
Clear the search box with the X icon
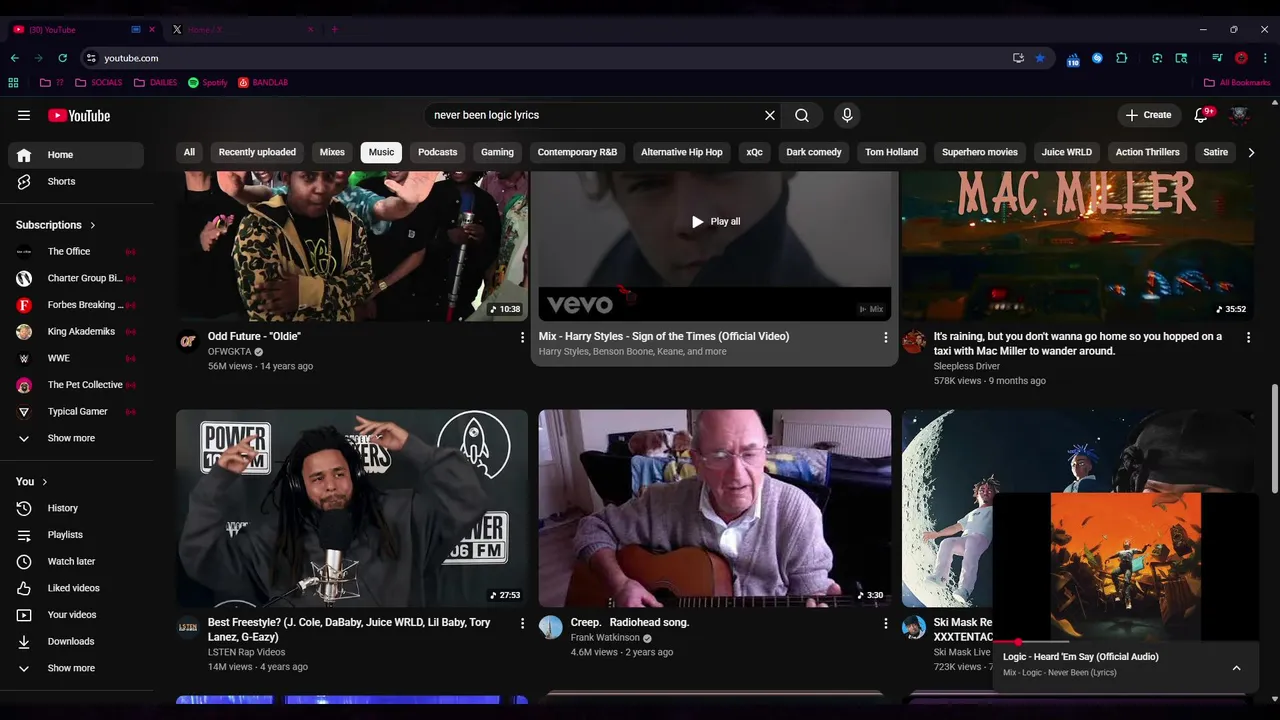coord(770,115)
